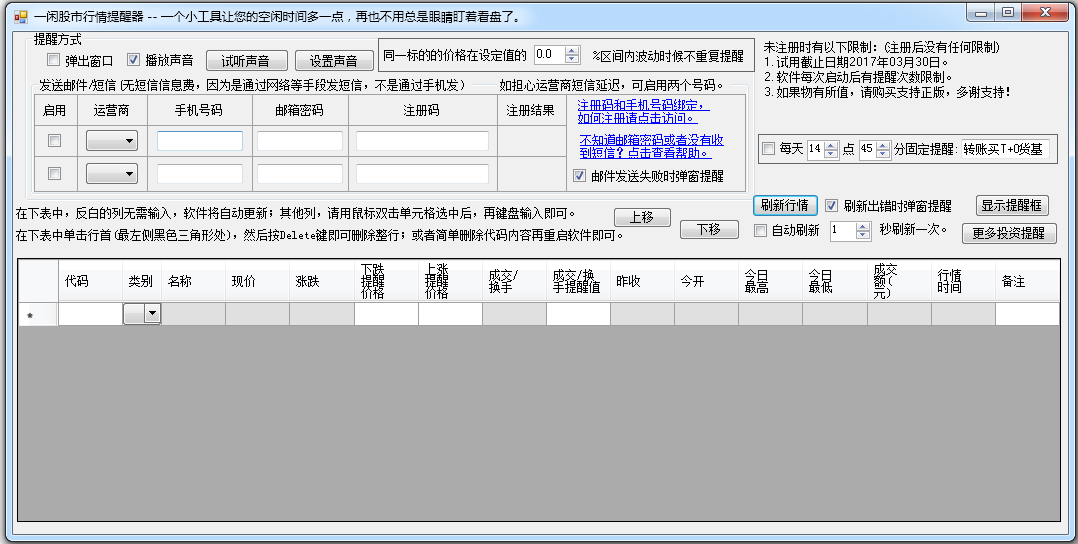
Task: Click the 代码 column header
Action: point(77,282)
